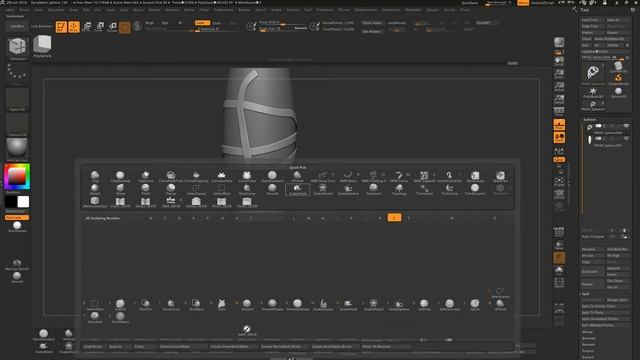Toggle the Floor grid button
Image resolution: width=640 pixels, height=360 pixels.
point(559,124)
